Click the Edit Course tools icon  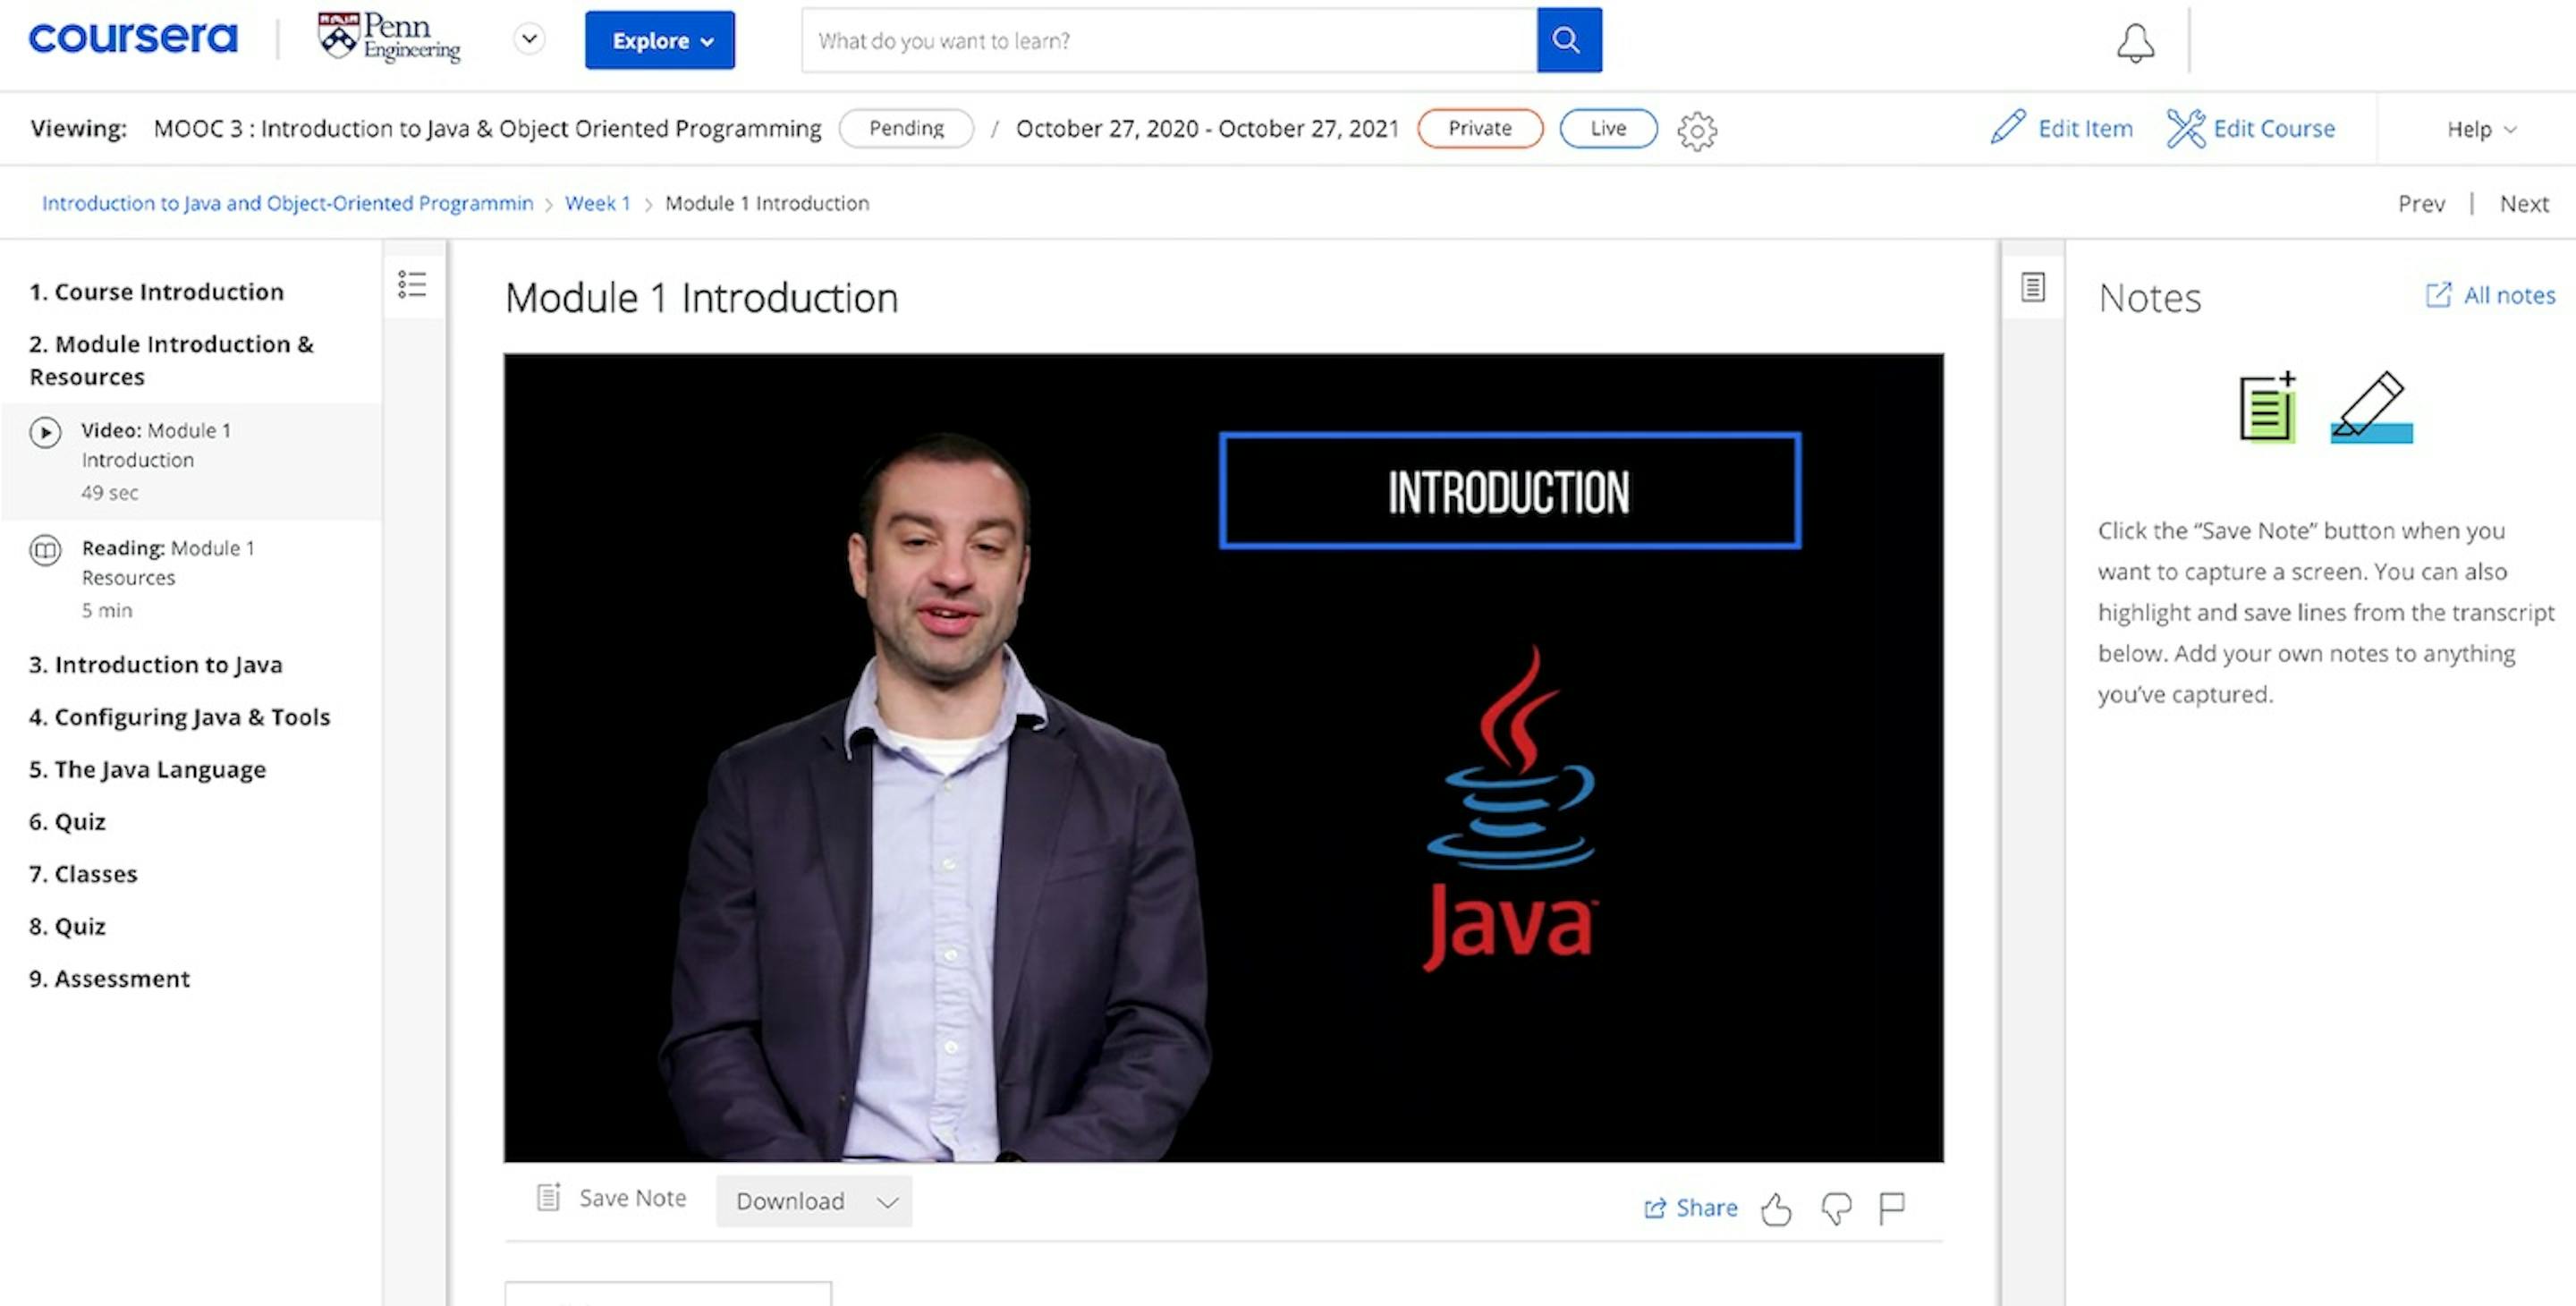click(x=2185, y=128)
